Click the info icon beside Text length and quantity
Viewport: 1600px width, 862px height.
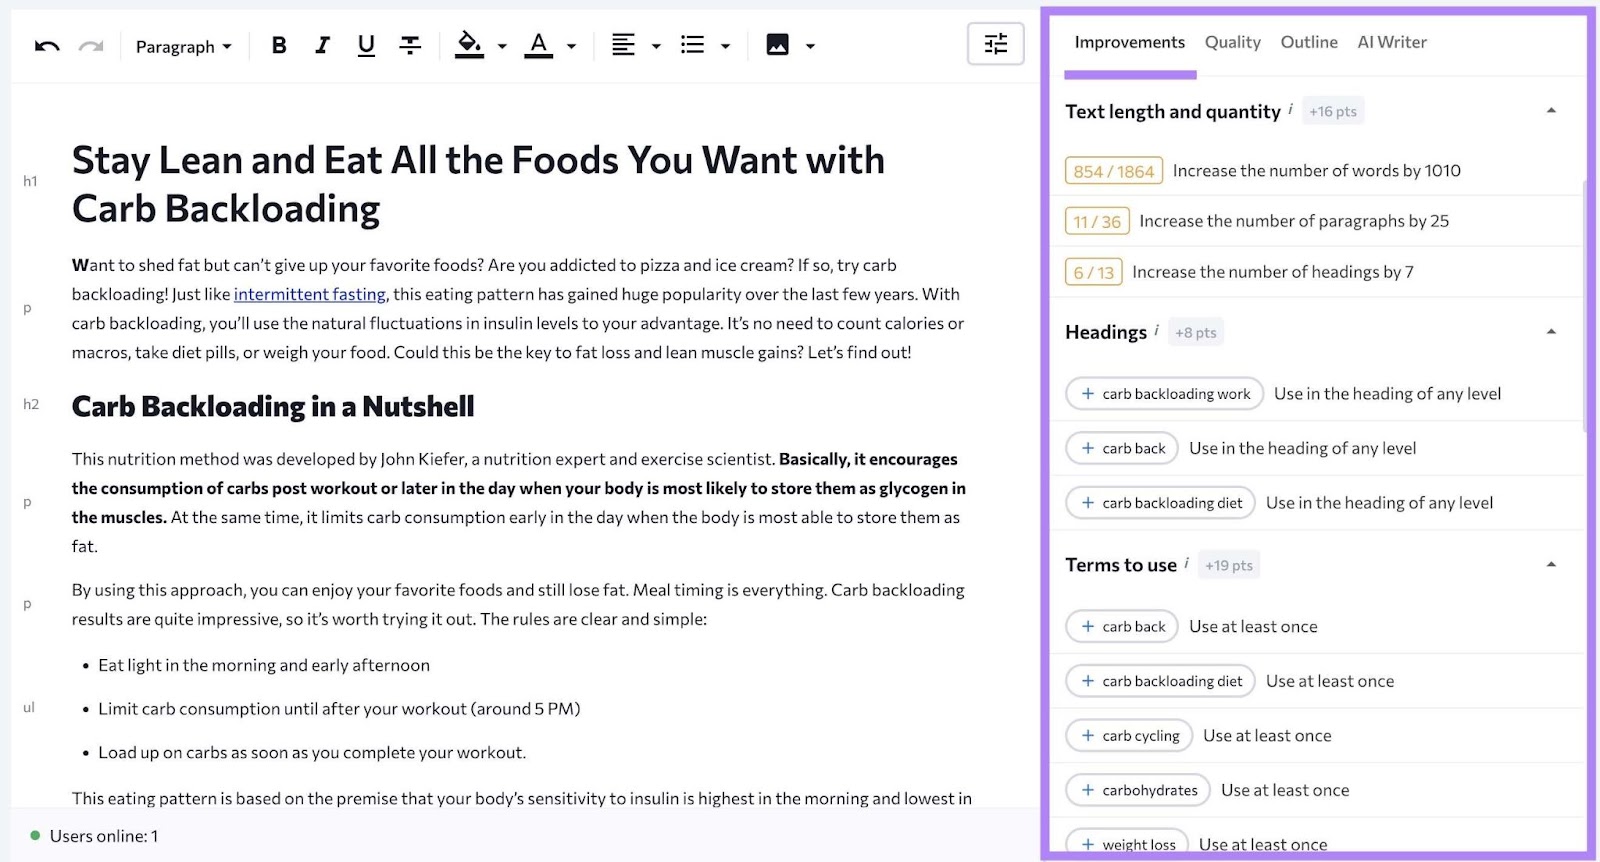(1290, 108)
